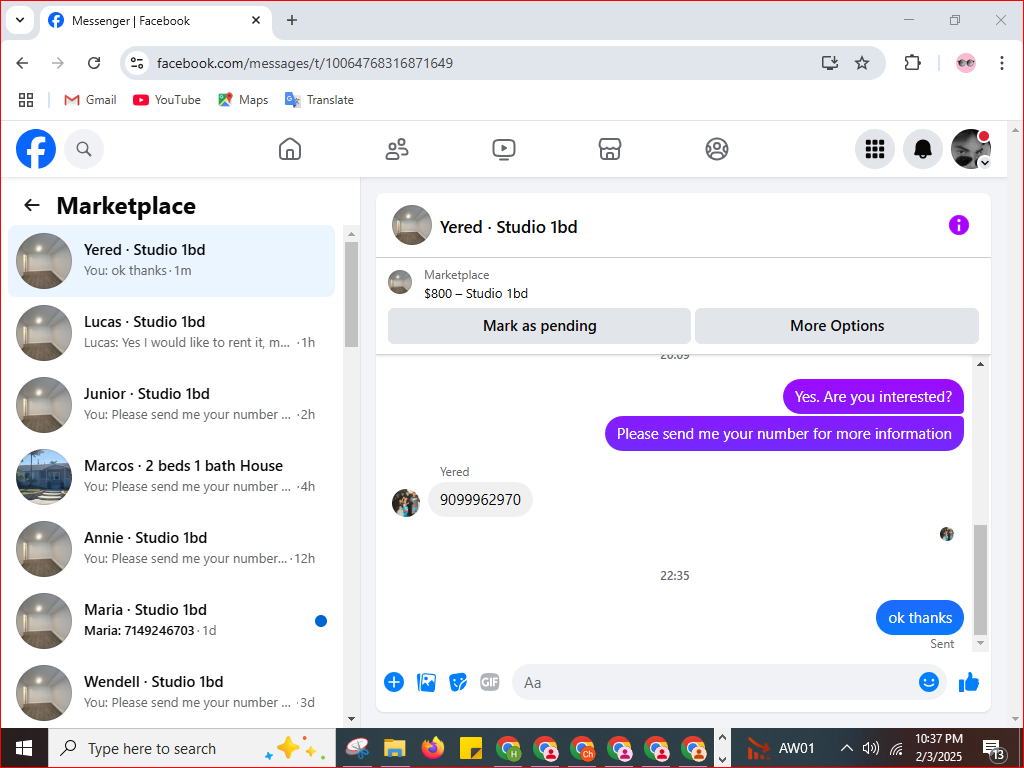This screenshot has width=1024, height=768.
Task: Click the down arrow of conversation list scrollbar
Action: click(x=351, y=718)
